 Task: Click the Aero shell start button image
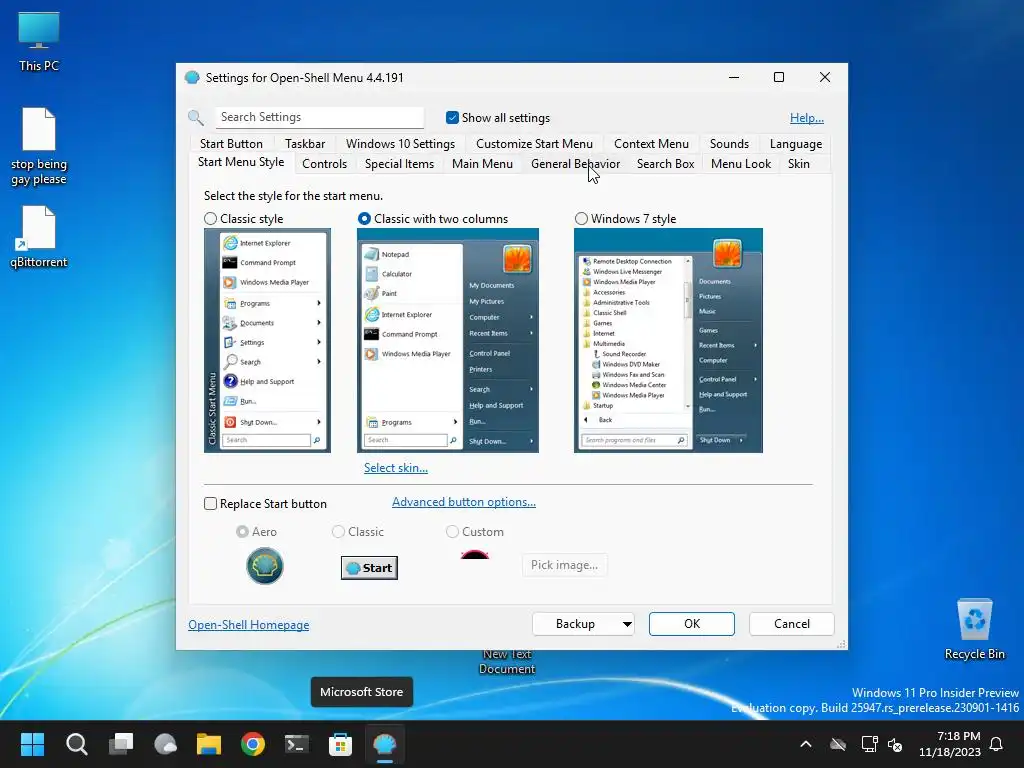(264, 566)
